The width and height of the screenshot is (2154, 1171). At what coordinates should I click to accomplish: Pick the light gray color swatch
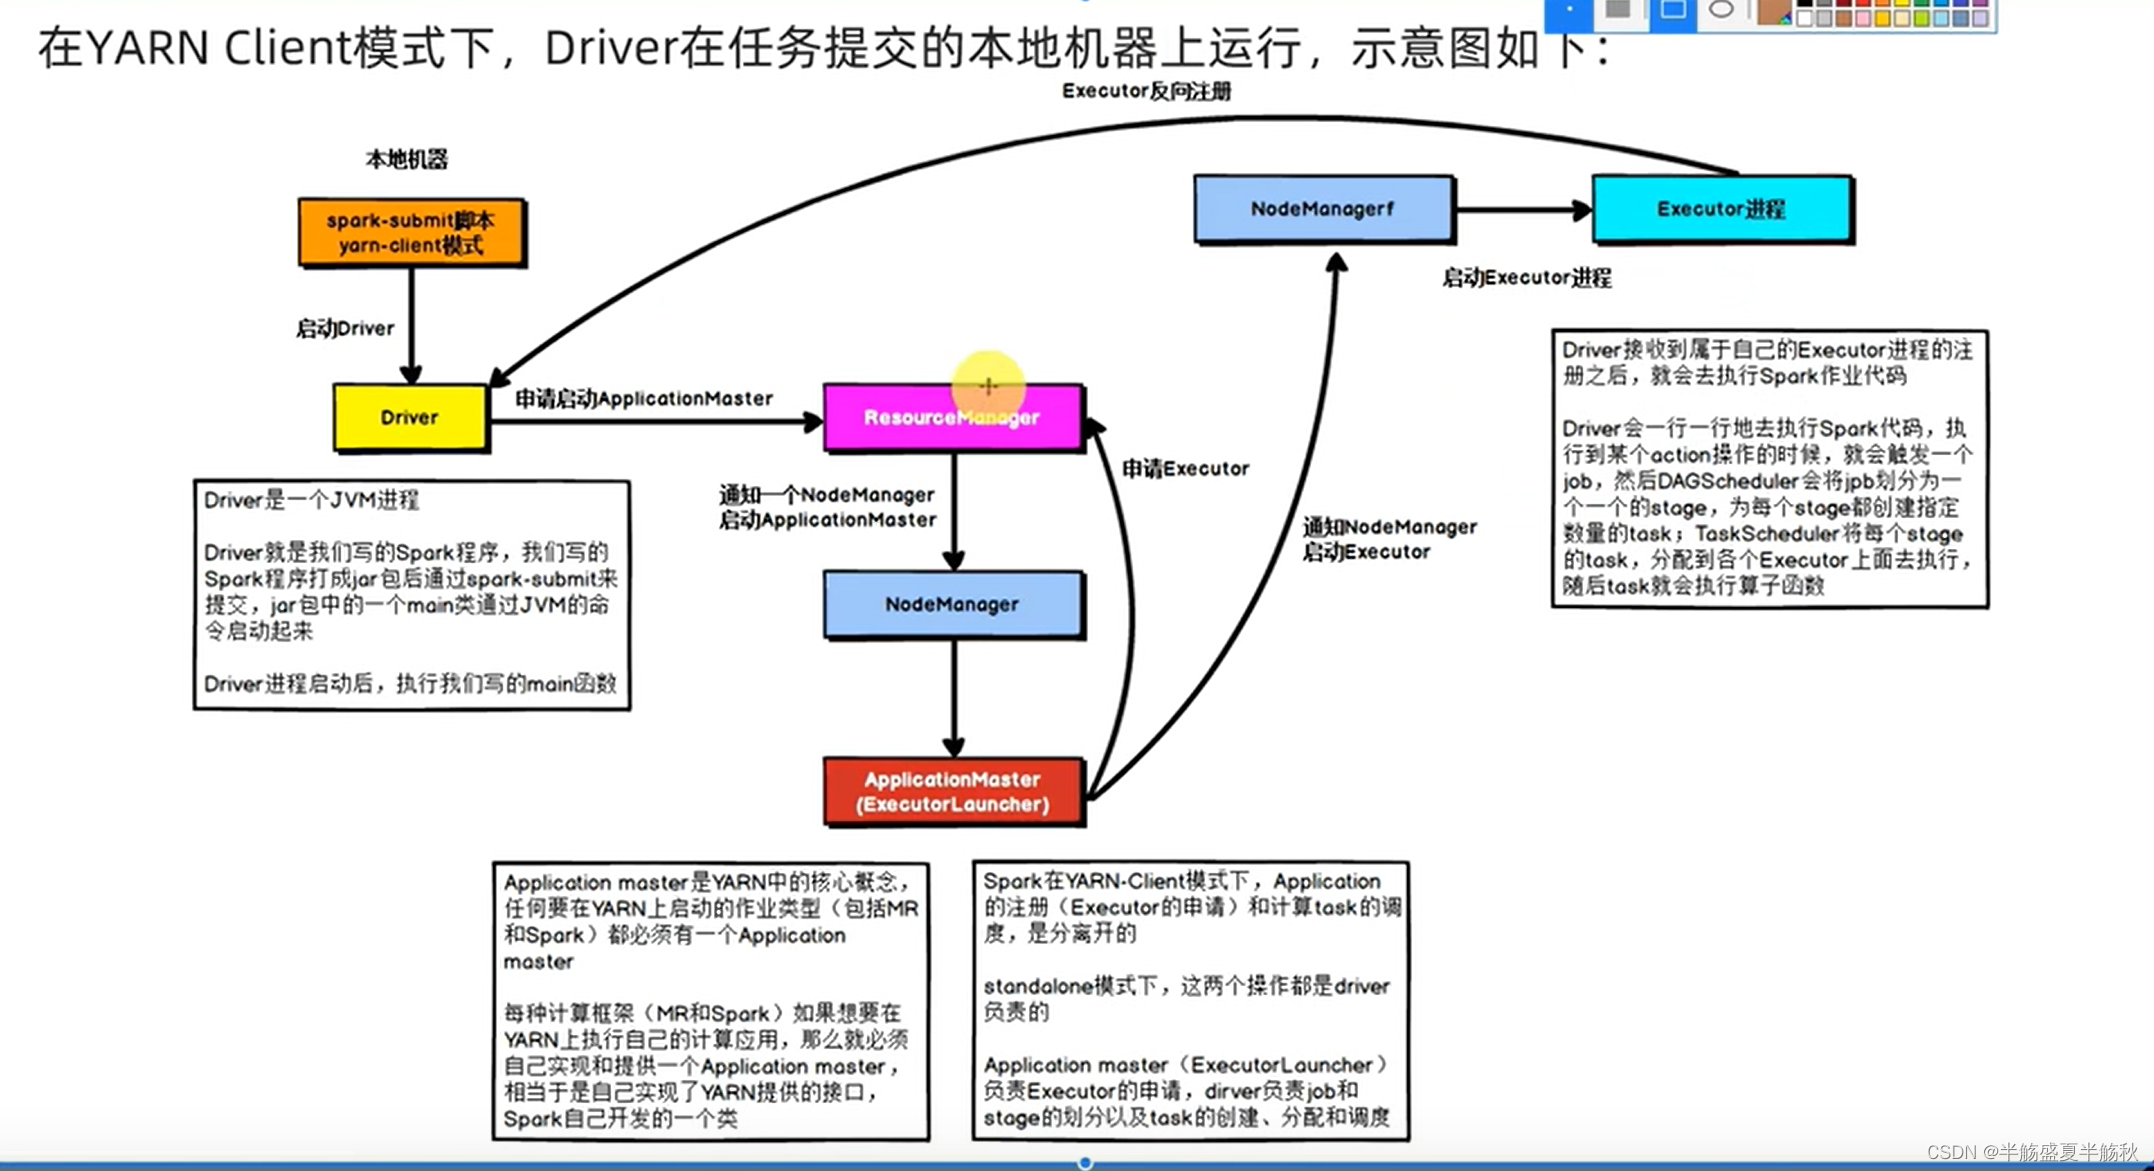1824,18
